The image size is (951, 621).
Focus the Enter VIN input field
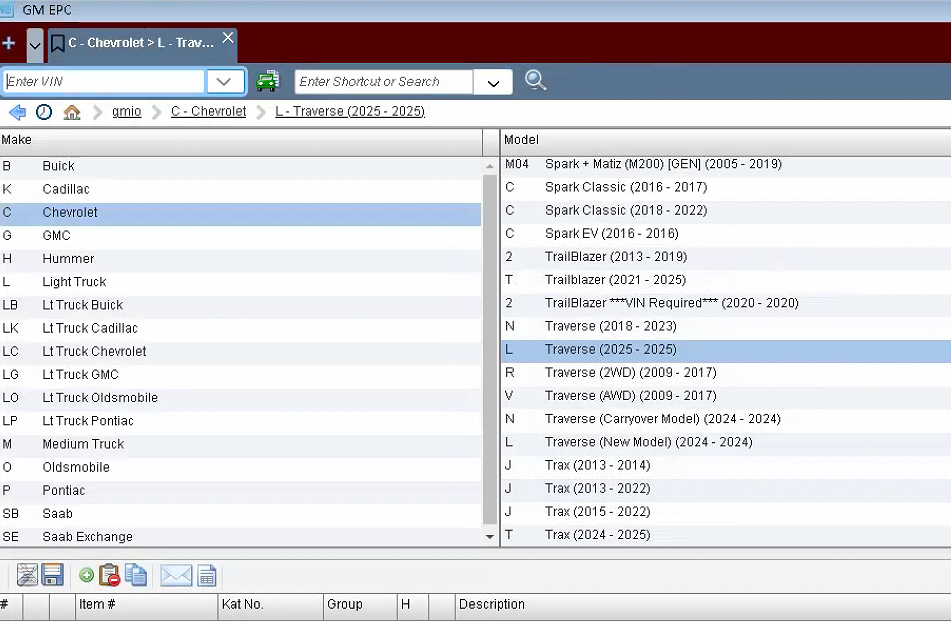(x=104, y=81)
